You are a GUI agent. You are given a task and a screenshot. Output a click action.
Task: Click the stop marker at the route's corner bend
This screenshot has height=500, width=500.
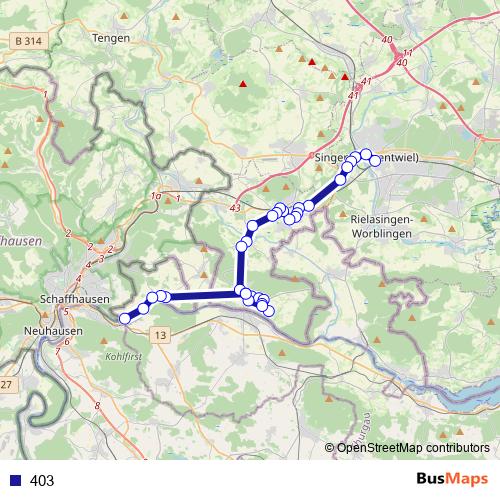240,290
